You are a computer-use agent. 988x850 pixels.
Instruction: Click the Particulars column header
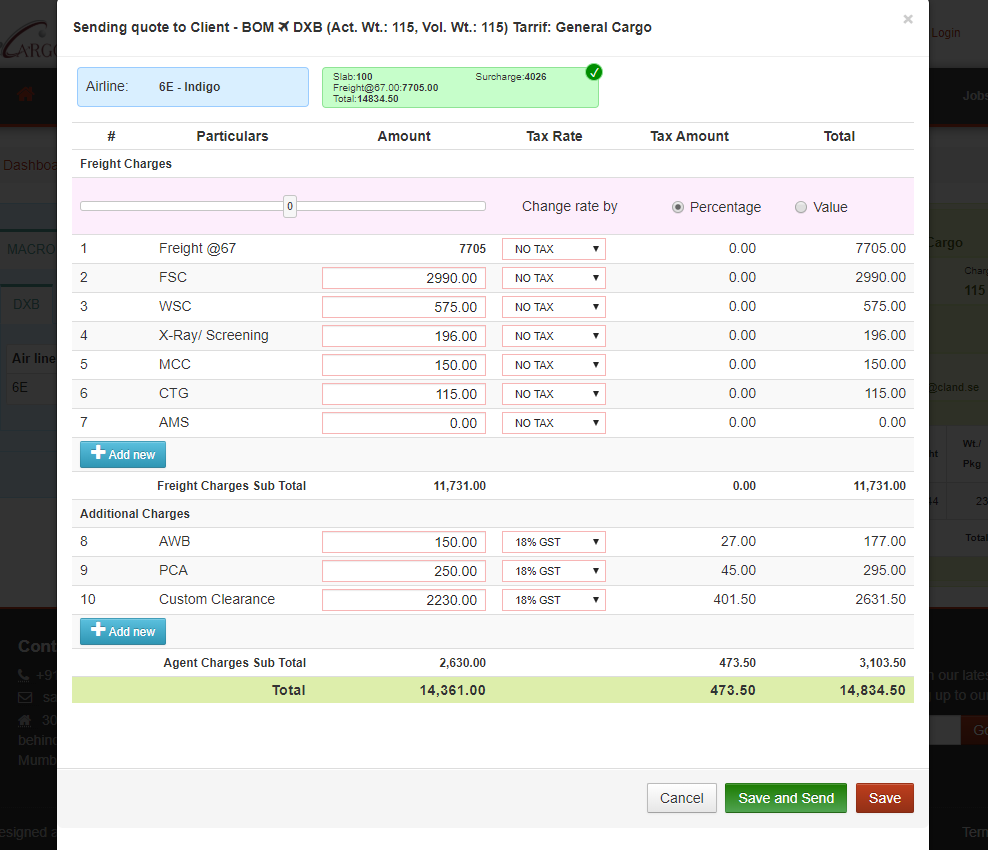point(233,136)
